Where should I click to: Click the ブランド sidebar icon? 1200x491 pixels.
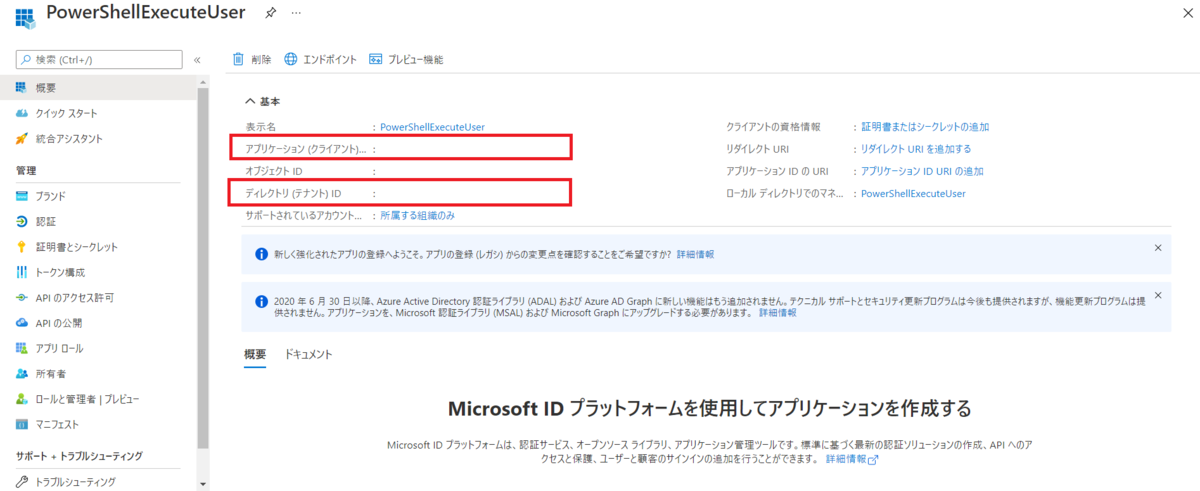tap(22, 196)
